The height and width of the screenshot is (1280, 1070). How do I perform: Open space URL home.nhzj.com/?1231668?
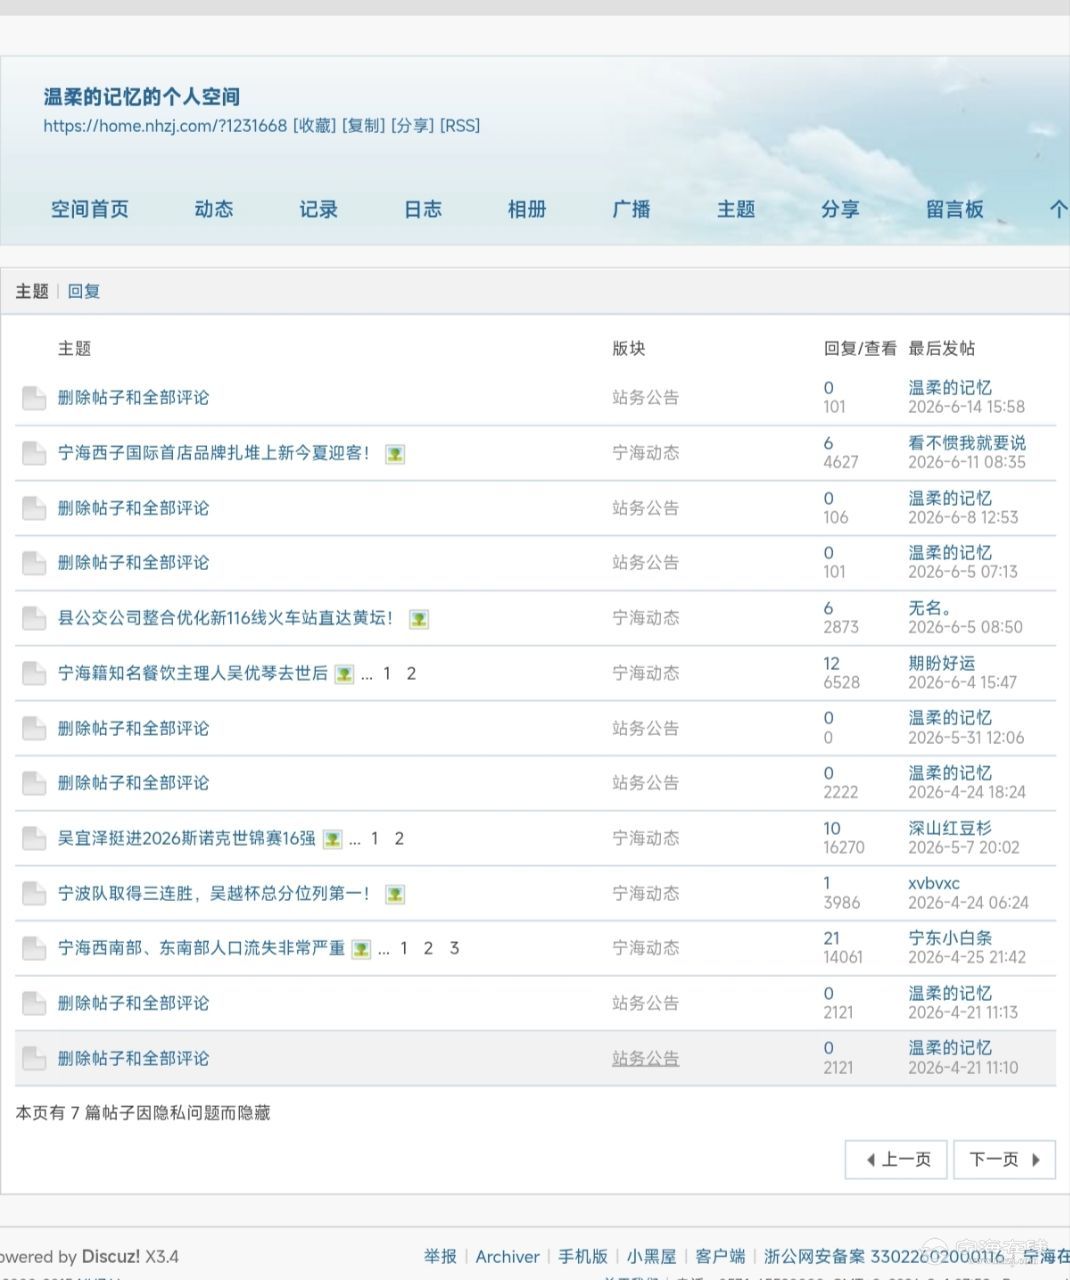tap(165, 126)
